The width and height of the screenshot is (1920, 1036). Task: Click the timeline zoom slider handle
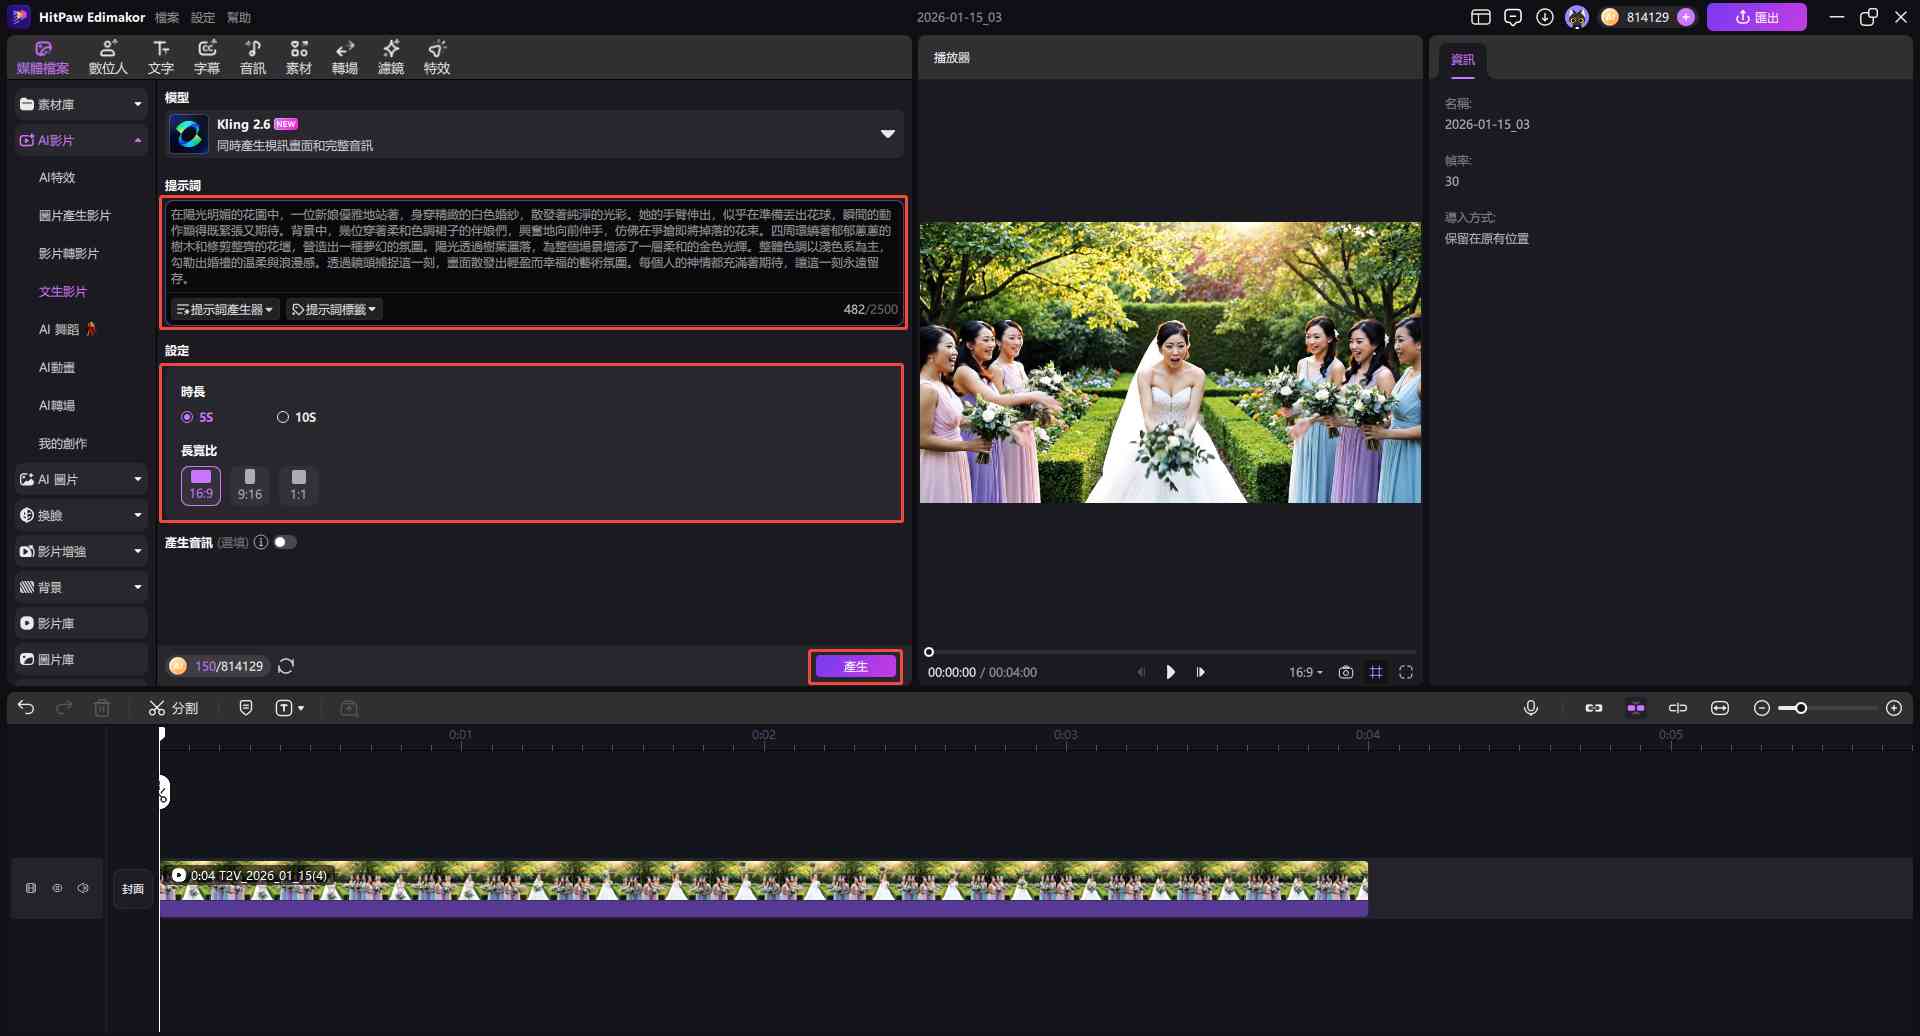click(1800, 708)
